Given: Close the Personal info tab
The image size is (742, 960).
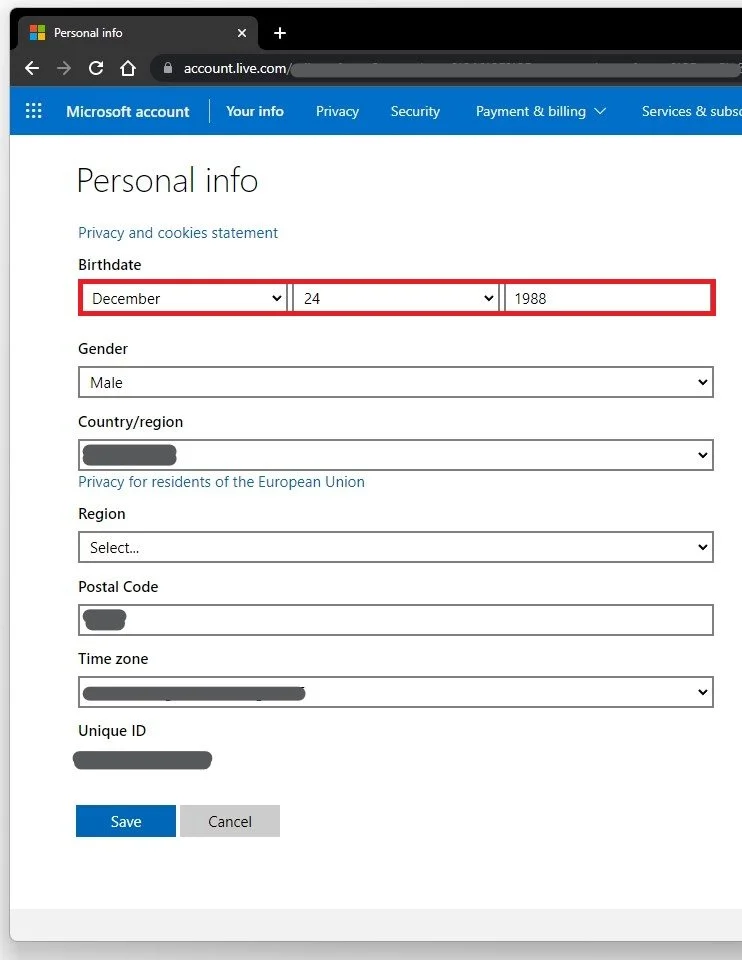Looking at the screenshot, I should (x=242, y=33).
